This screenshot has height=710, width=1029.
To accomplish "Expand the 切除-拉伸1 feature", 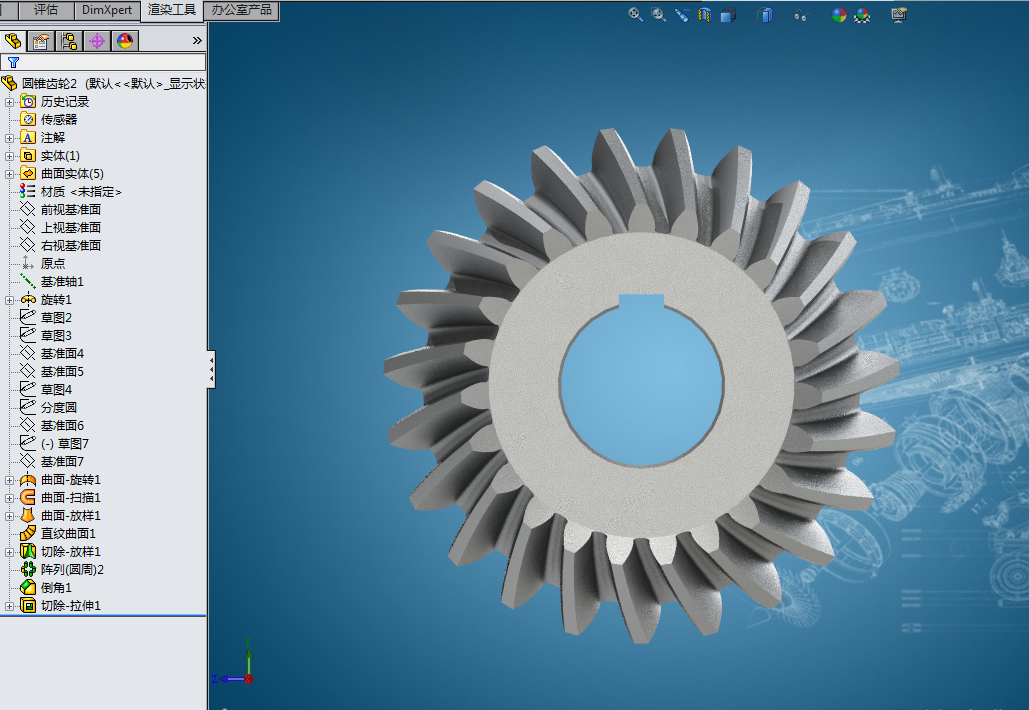I will click(x=9, y=606).
